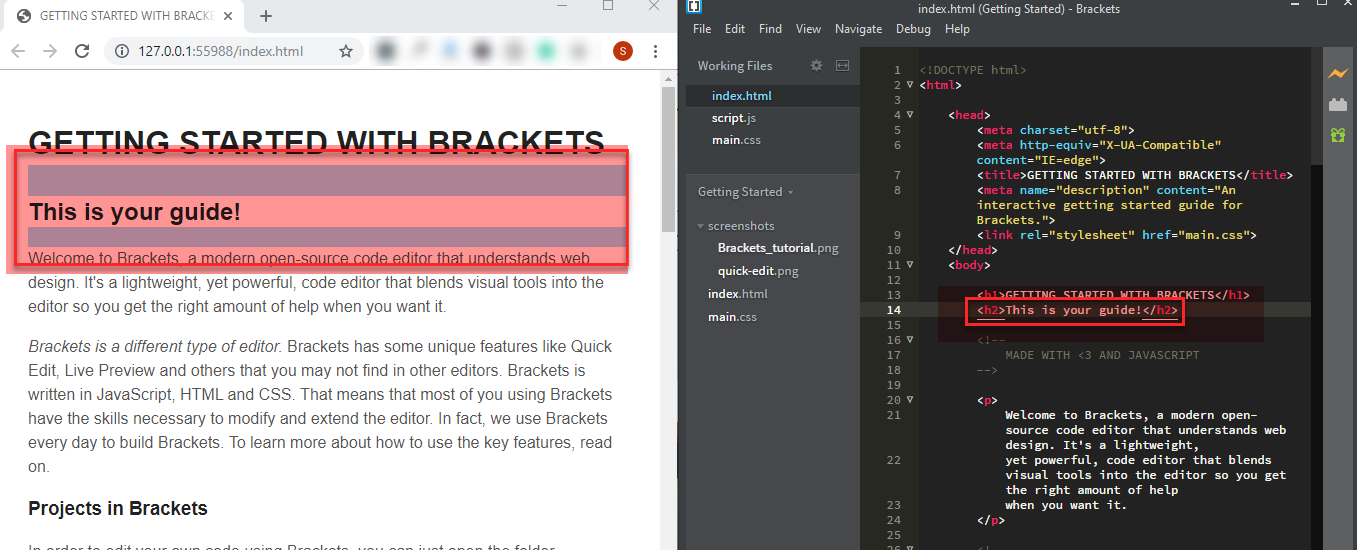1357x550 pixels.
Task: Click 'Brackets is a different type of editor' italic text
Action: pos(155,347)
